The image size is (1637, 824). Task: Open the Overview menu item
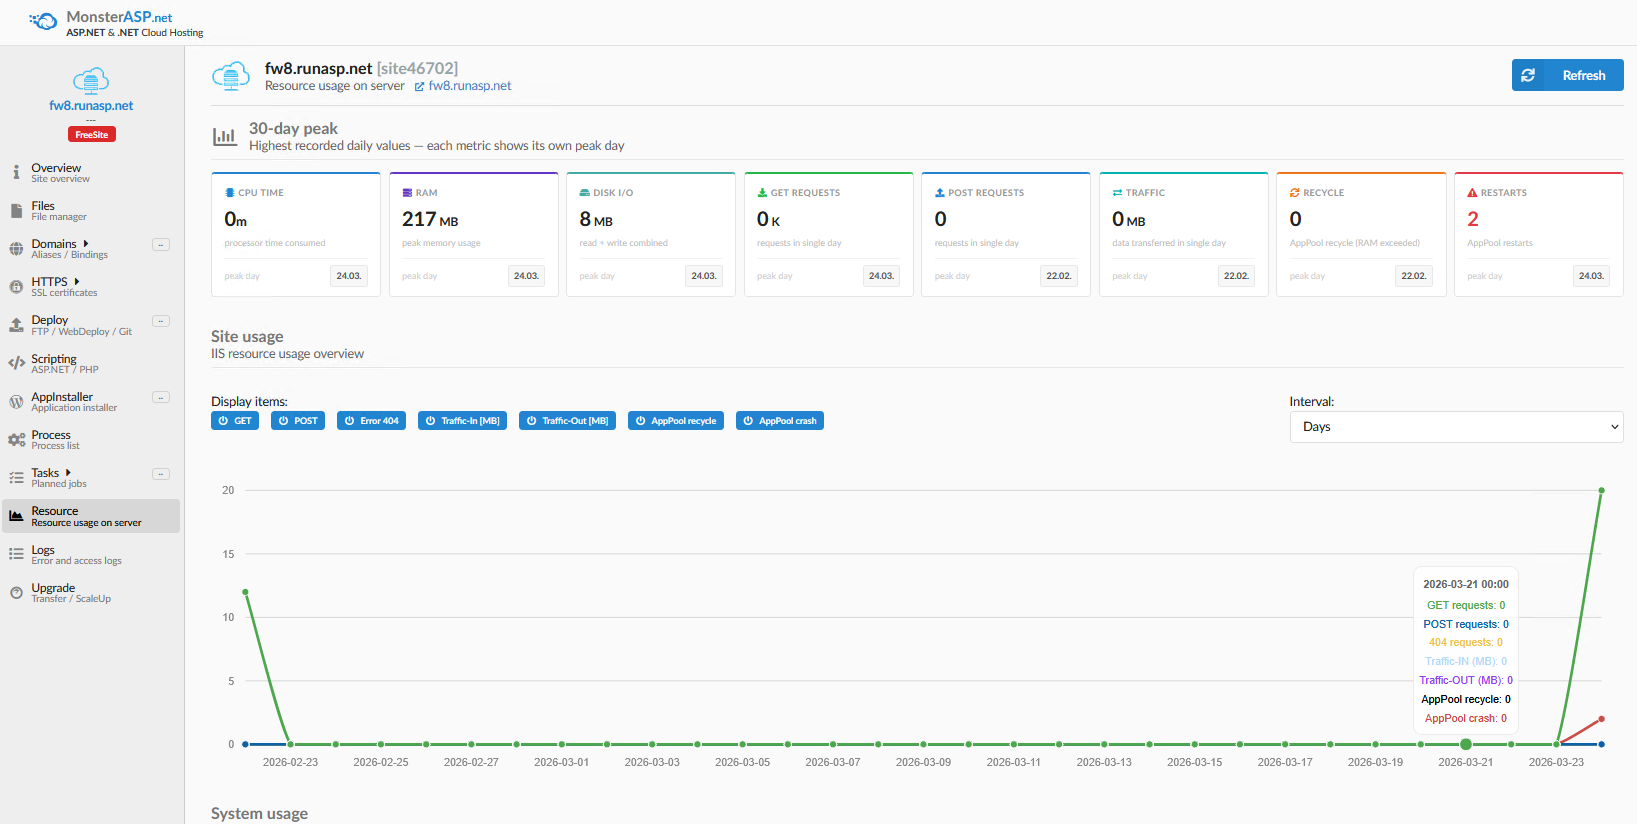56,172
